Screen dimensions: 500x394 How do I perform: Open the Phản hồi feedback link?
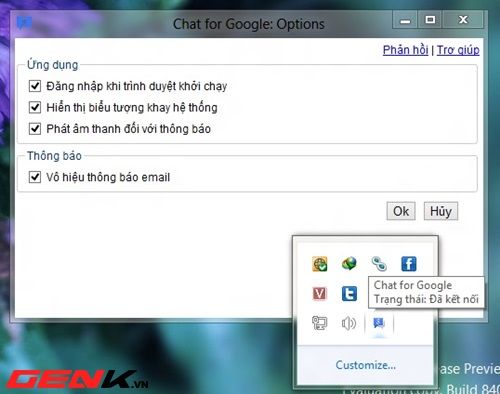405,50
